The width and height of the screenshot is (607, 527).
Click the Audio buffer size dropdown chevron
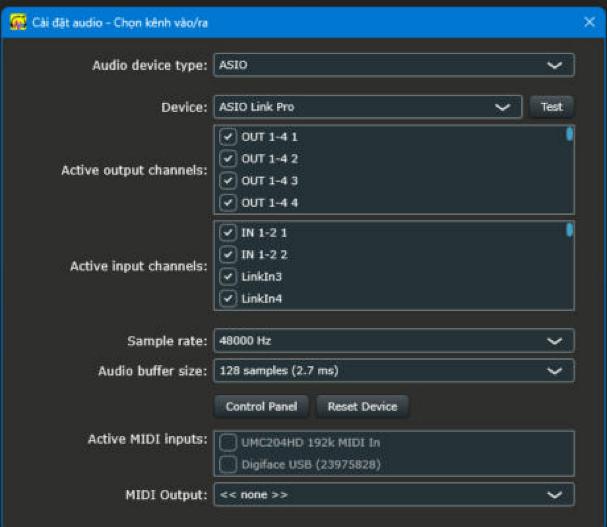pyautogui.click(x=554, y=371)
